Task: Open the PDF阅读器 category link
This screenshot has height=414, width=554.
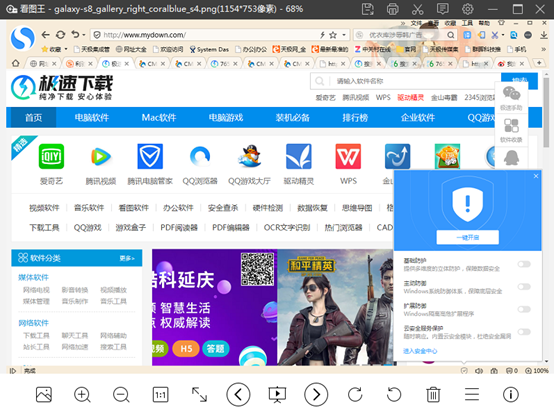Action: pos(179,227)
